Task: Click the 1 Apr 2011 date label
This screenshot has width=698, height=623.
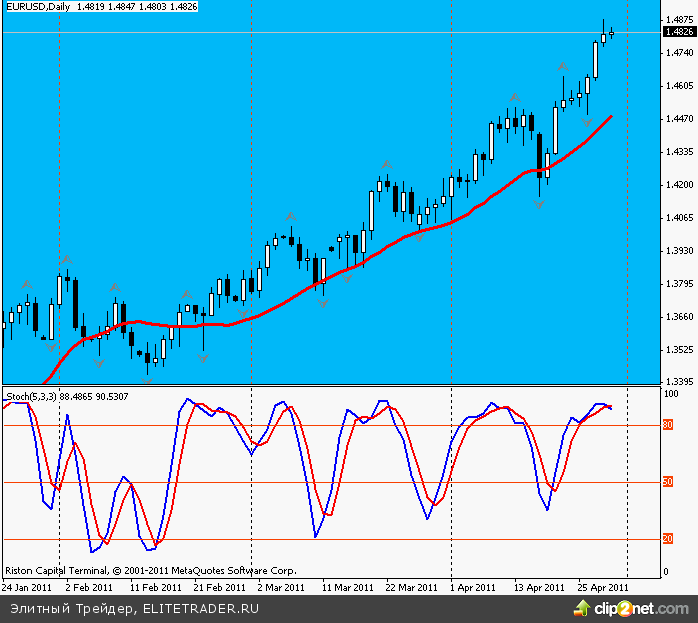Action: [x=472, y=588]
